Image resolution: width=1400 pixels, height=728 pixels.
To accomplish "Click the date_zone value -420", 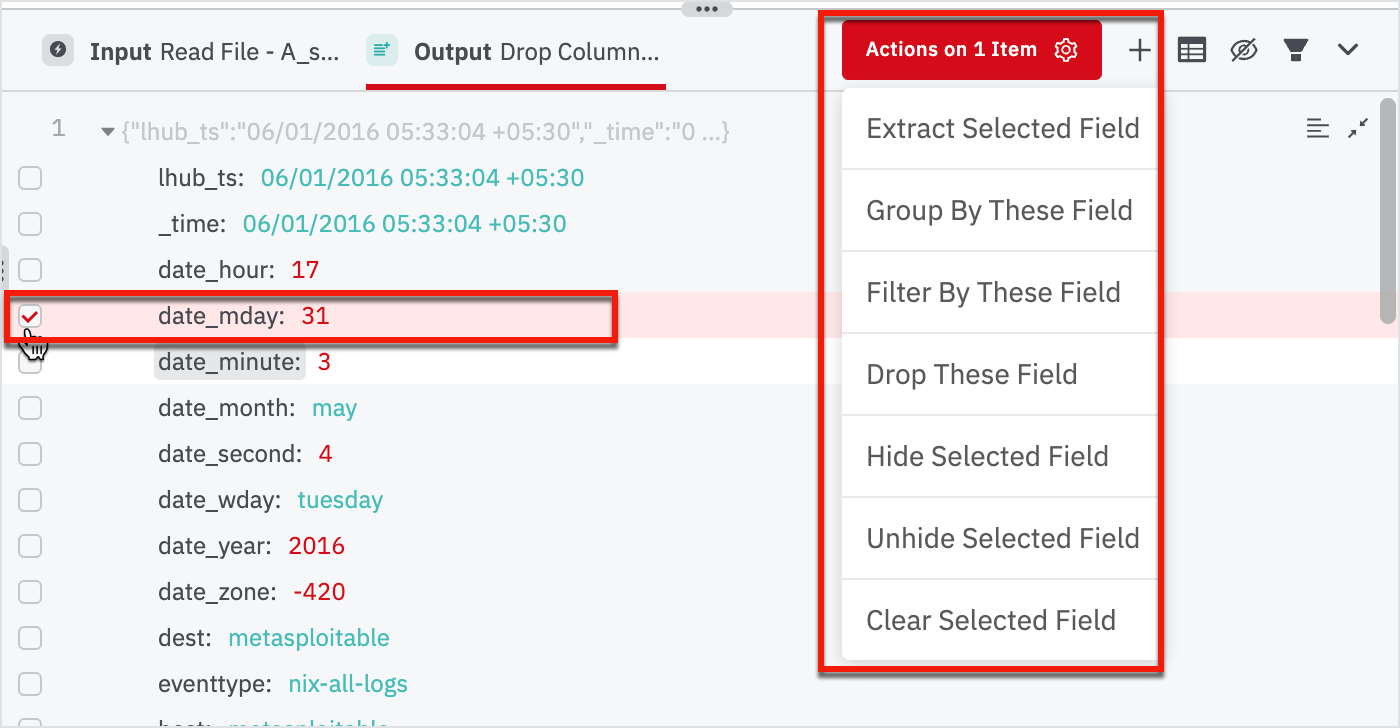I will (x=319, y=592).
